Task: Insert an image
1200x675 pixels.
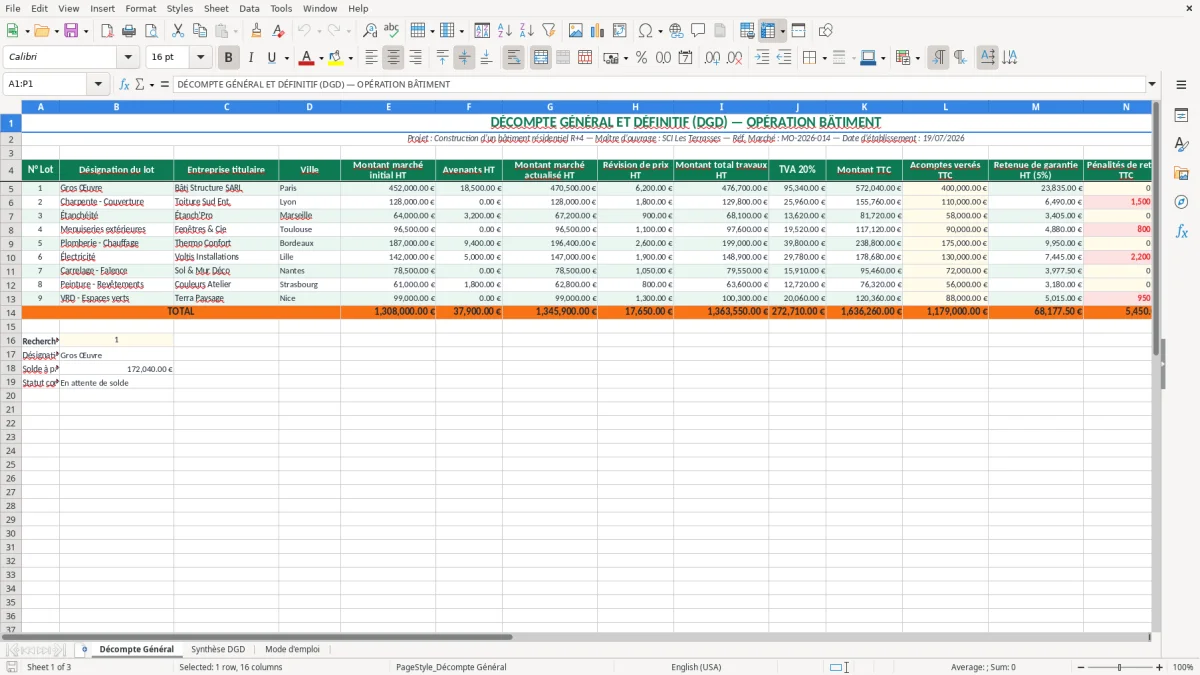Action: pos(576,31)
